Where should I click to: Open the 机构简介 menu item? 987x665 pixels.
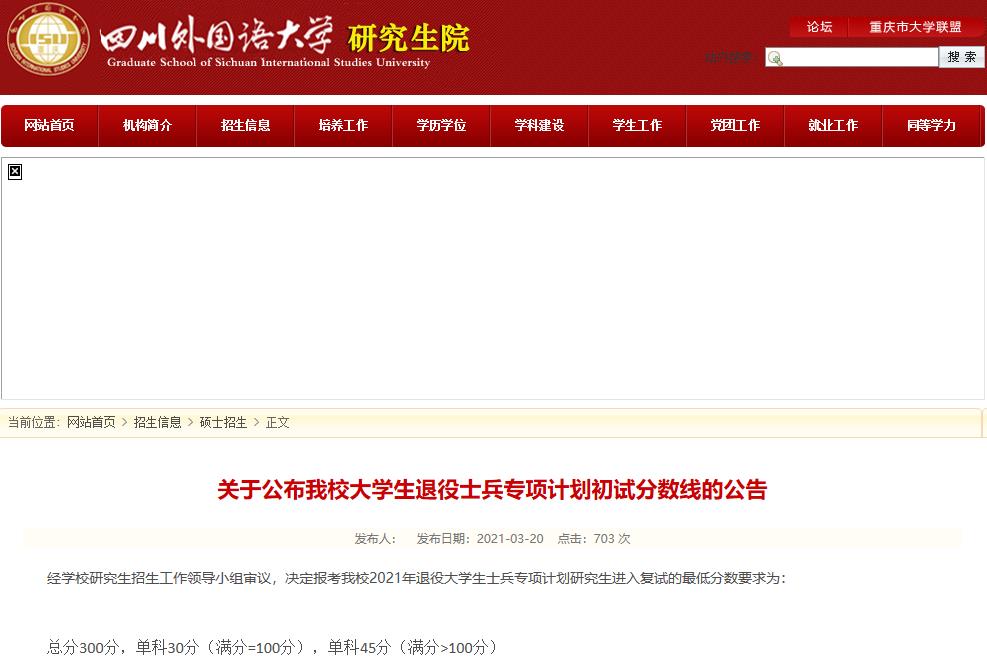[147, 125]
